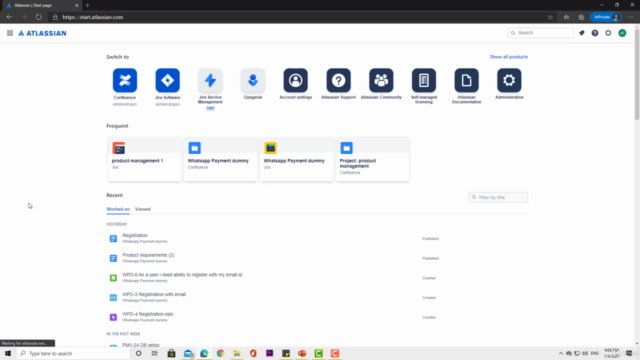Click Windows taskbar search box

pyautogui.click(x=73, y=353)
